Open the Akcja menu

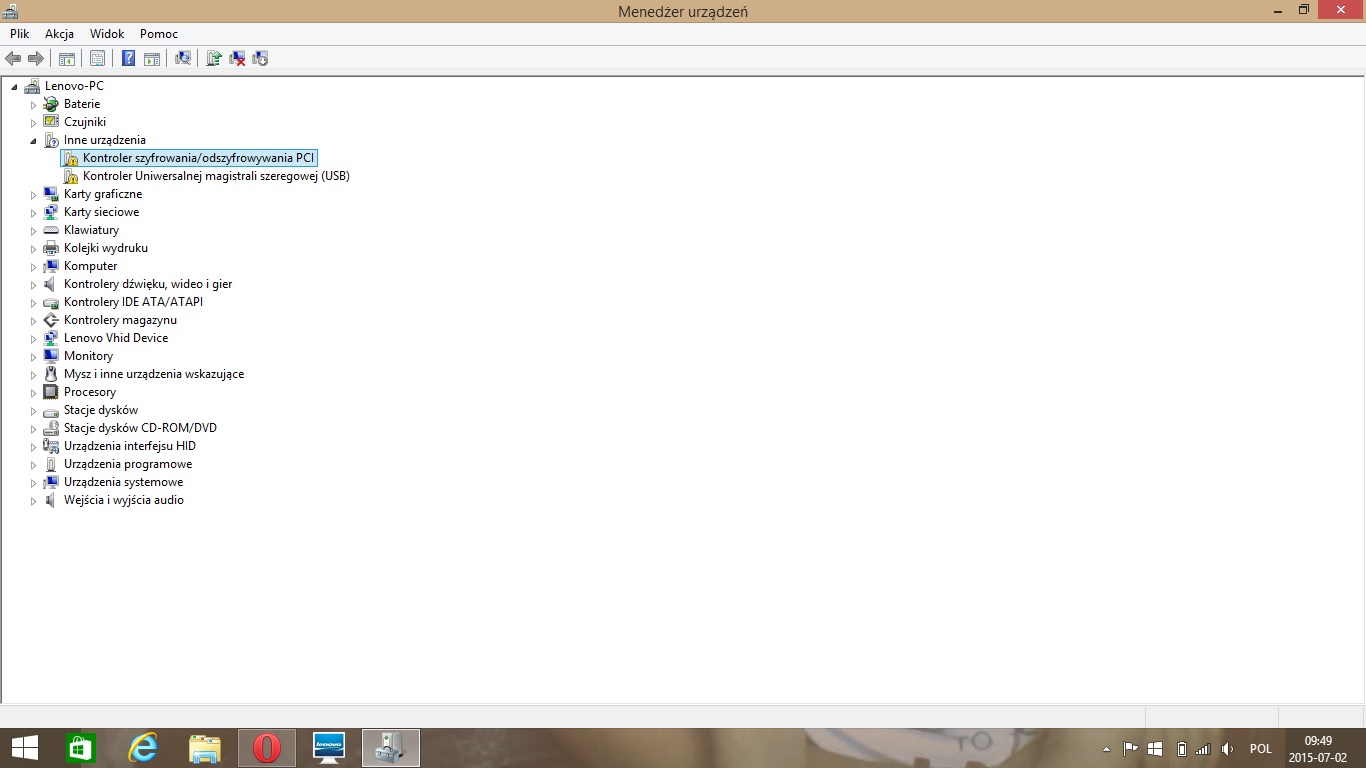[x=59, y=34]
